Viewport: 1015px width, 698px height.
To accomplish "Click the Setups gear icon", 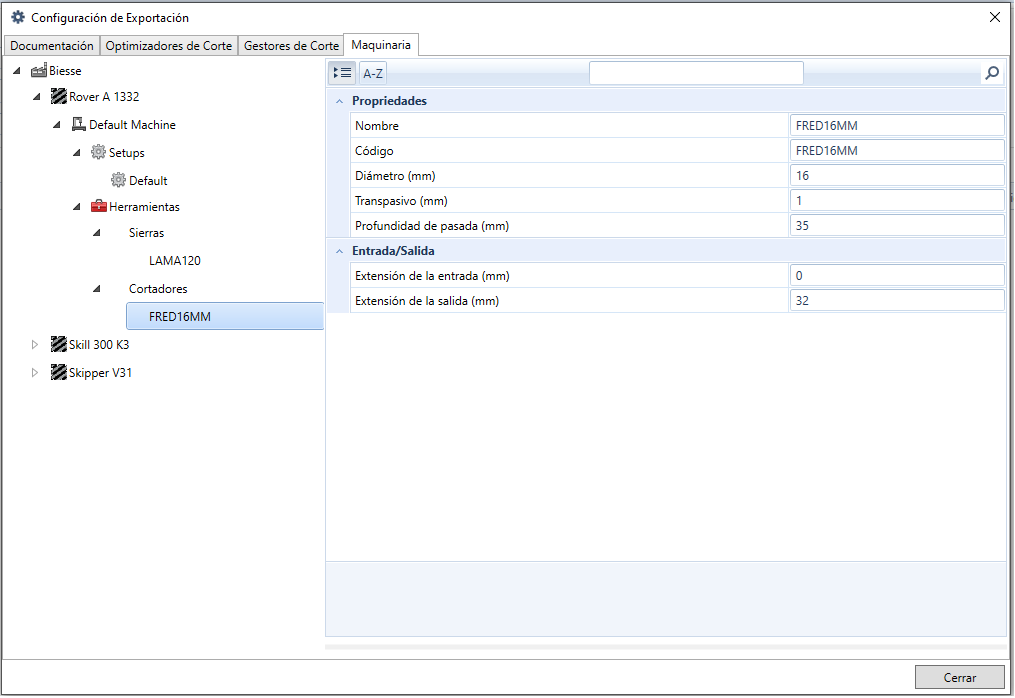I will pyautogui.click(x=98, y=152).
